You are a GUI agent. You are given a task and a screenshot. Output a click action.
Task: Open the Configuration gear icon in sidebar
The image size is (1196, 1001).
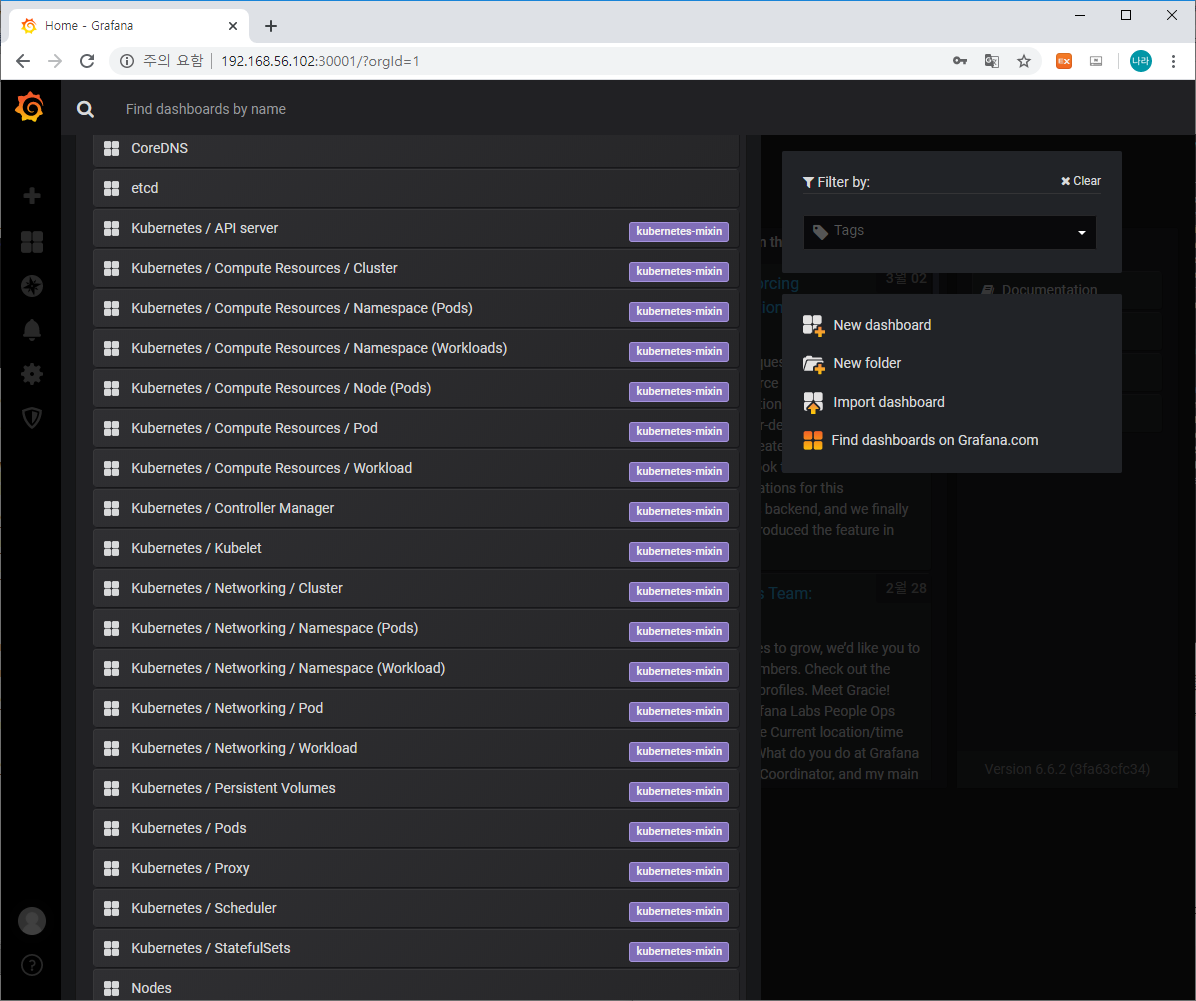32,374
